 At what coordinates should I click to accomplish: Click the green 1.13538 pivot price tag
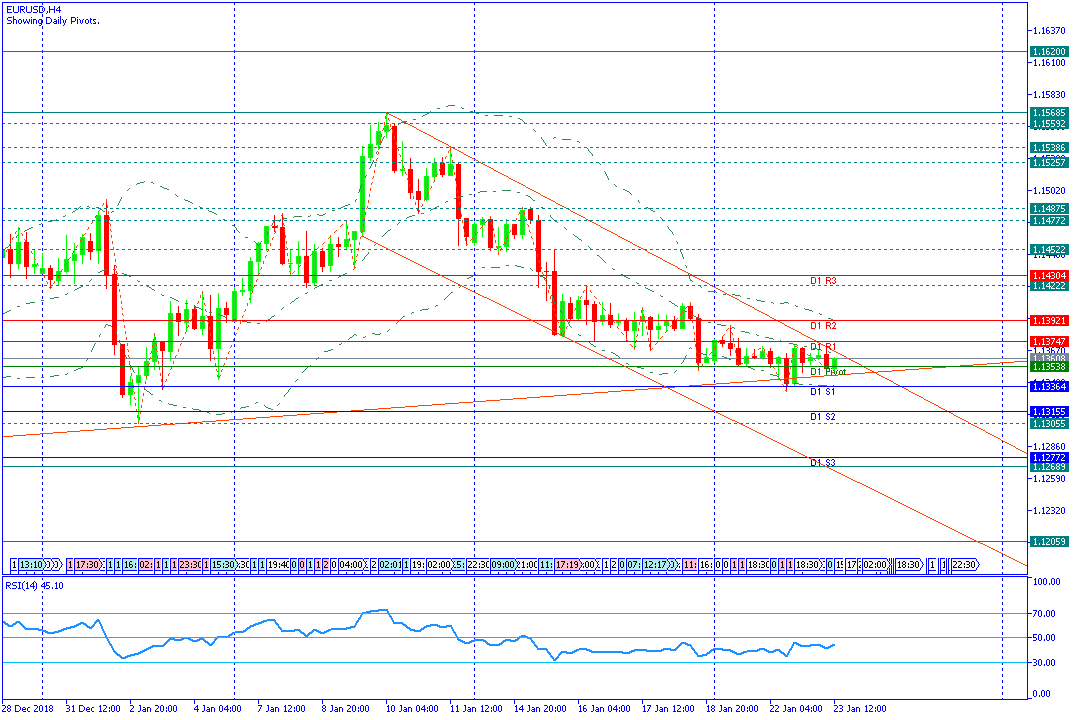tap(1049, 366)
